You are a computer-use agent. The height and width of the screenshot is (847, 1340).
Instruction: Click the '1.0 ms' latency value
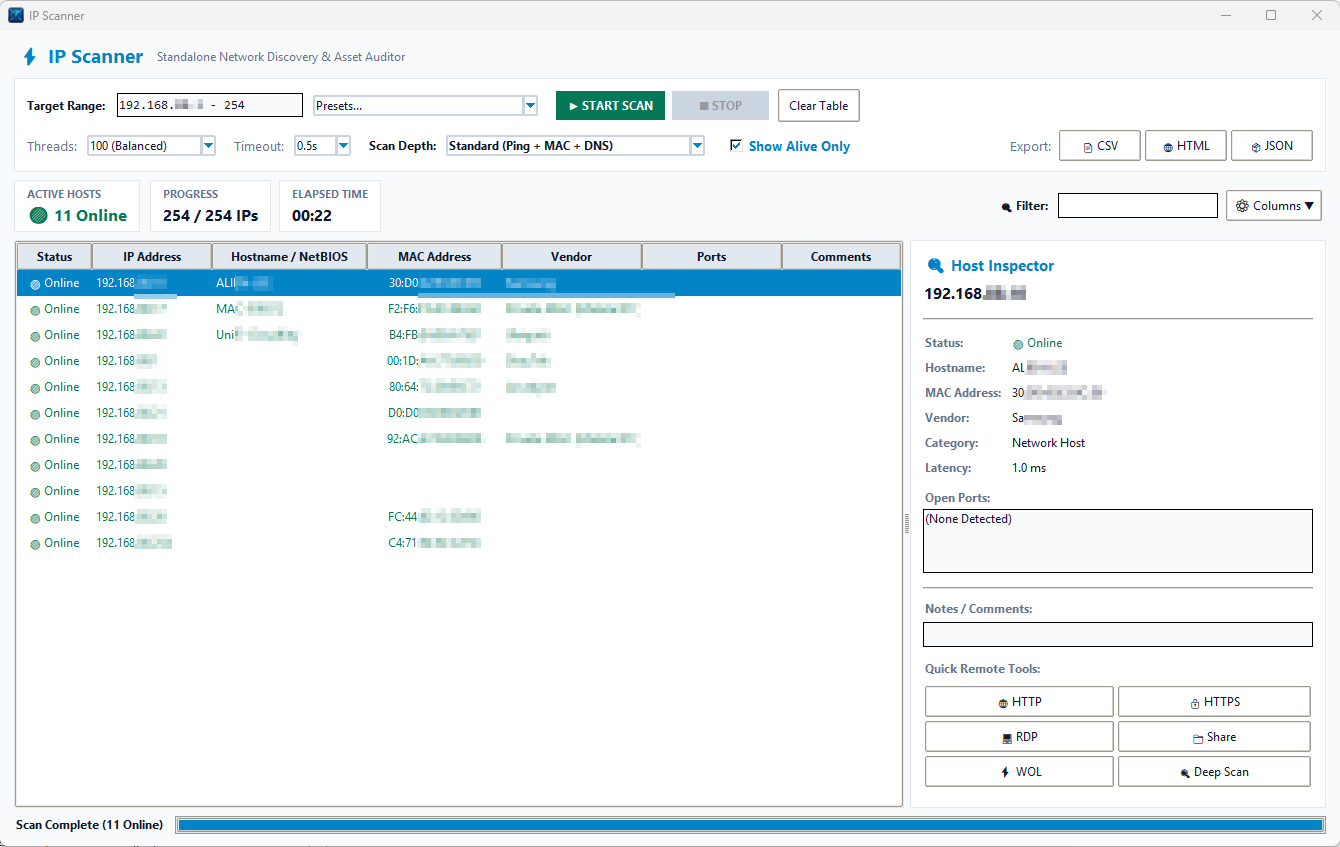coord(1029,468)
